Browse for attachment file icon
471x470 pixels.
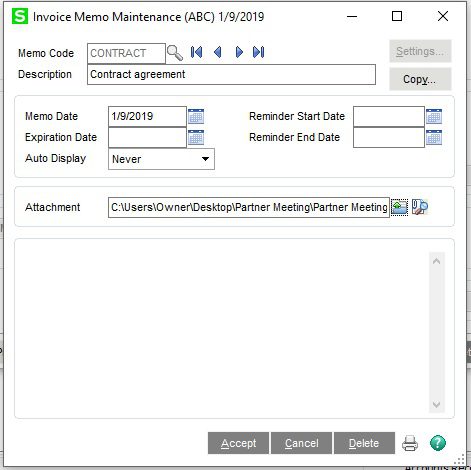399,207
